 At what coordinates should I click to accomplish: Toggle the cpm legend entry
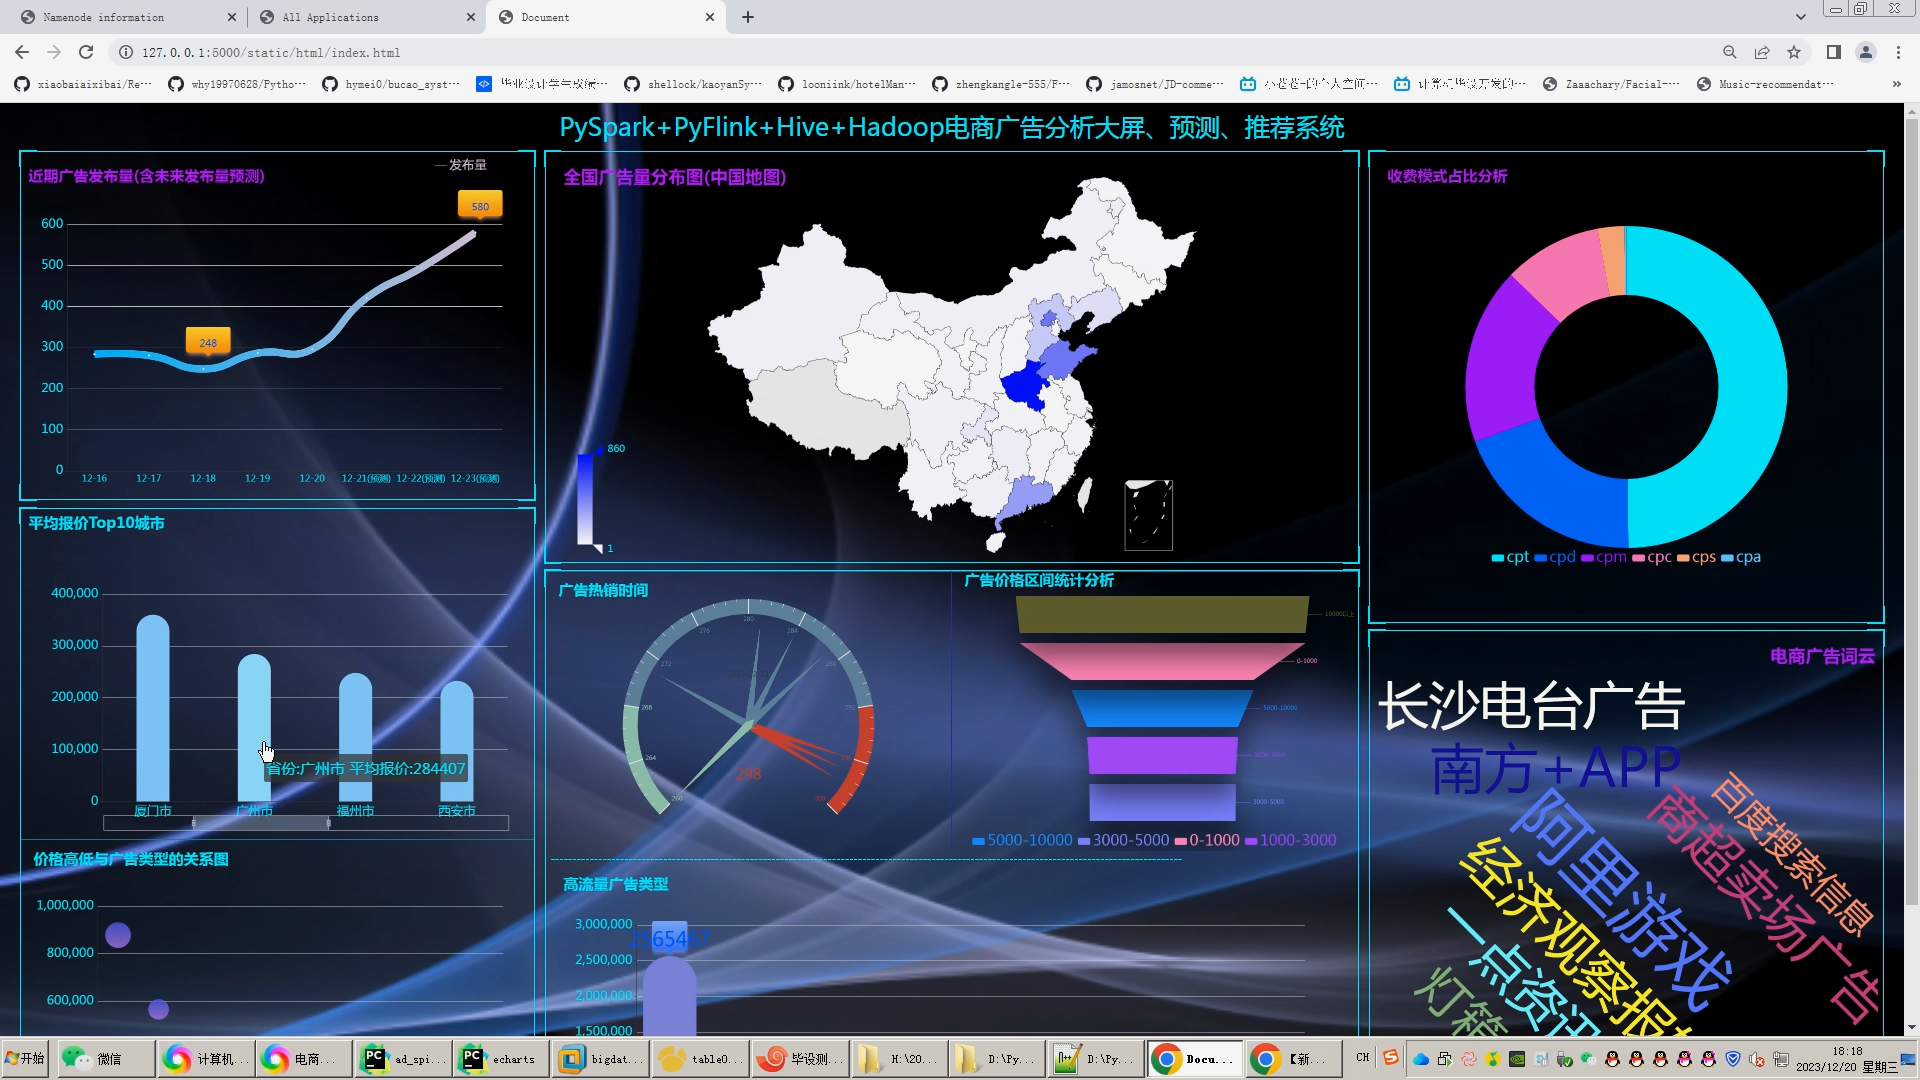click(x=1603, y=557)
